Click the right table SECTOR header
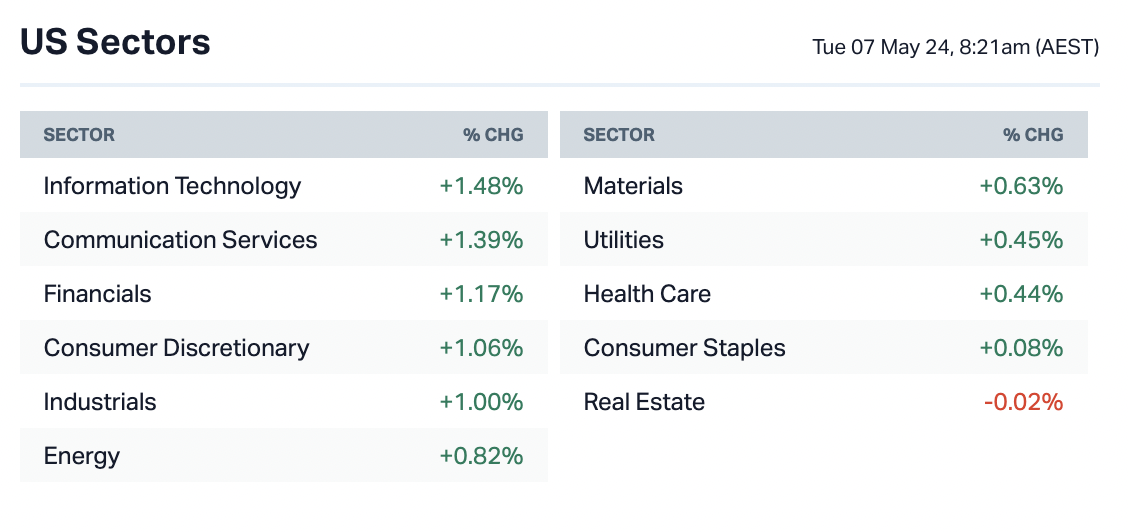 point(619,135)
